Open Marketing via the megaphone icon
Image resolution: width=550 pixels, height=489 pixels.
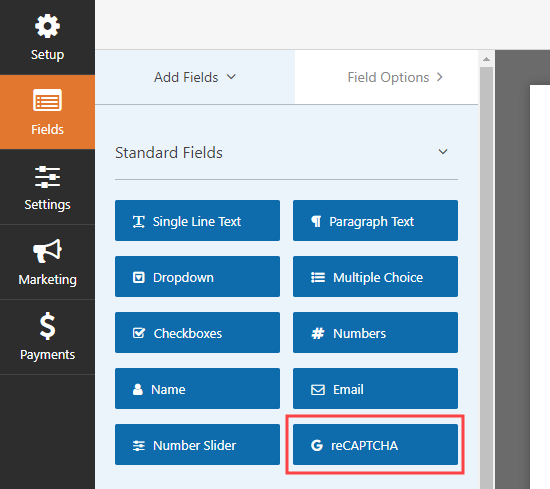tap(47, 251)
